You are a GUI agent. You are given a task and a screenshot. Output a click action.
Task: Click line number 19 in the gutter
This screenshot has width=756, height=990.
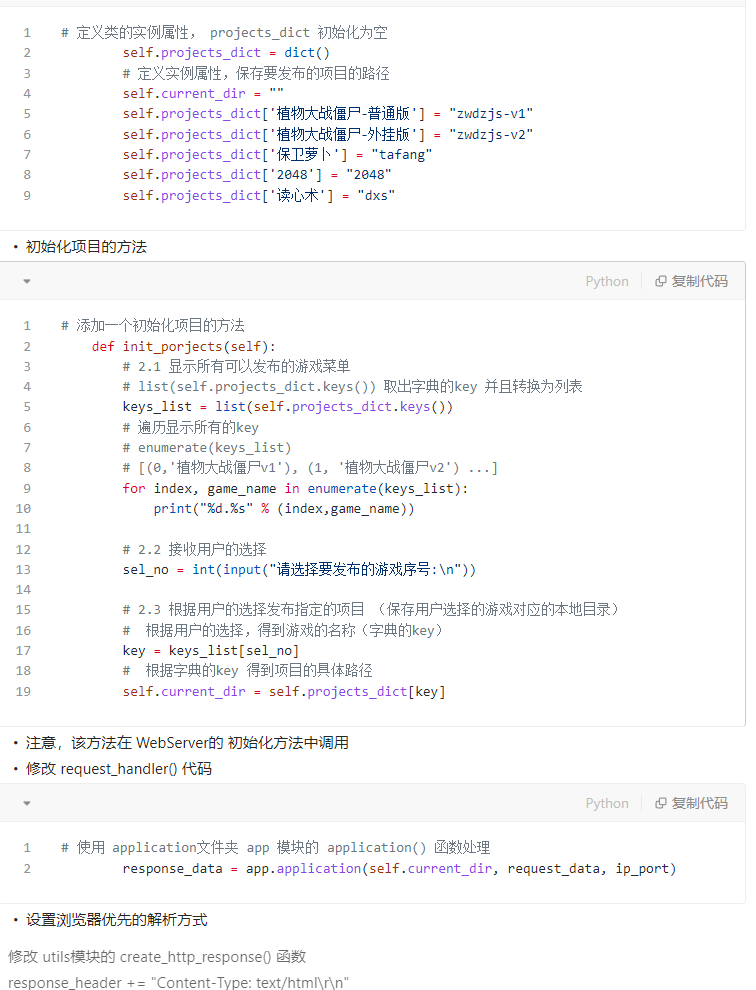click(23, 692)
